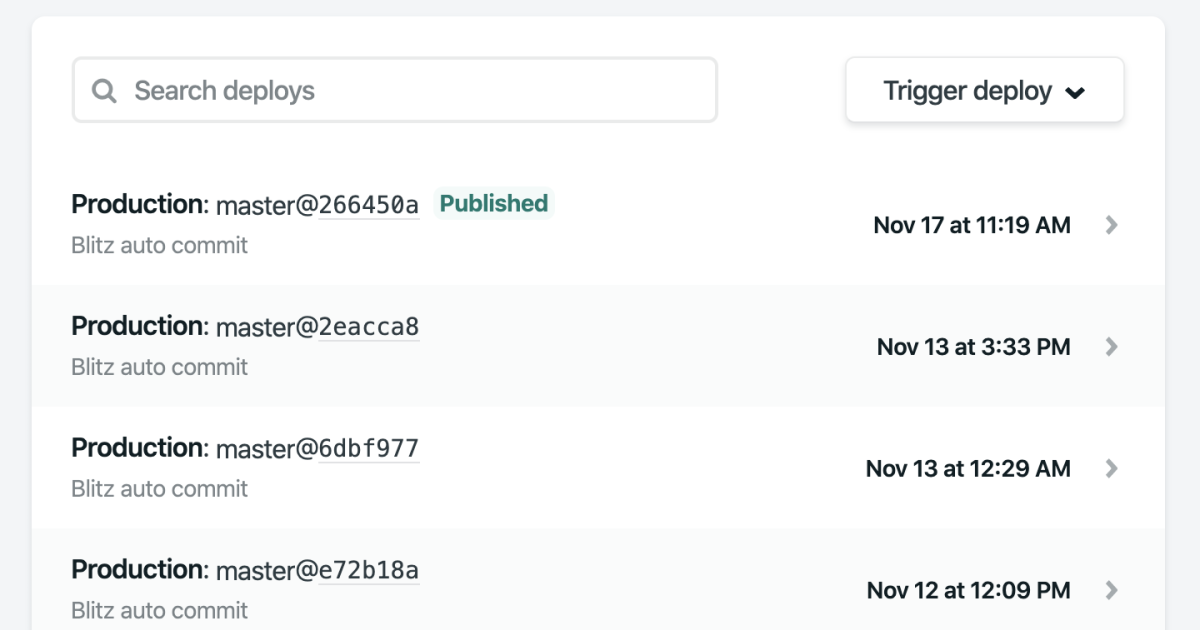This screenshot has width=1200, height=630.
Task: Click the Trigger deploy dropdown arrow
Action: 1075,93
